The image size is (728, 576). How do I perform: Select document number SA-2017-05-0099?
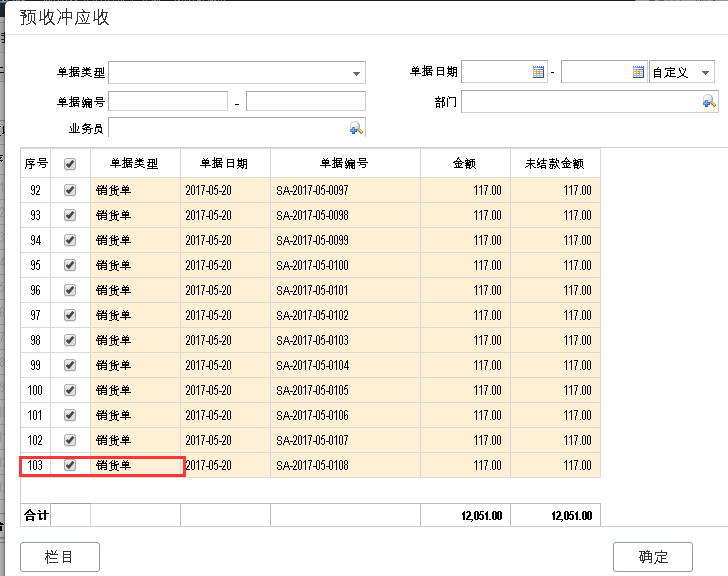point(312,240)
